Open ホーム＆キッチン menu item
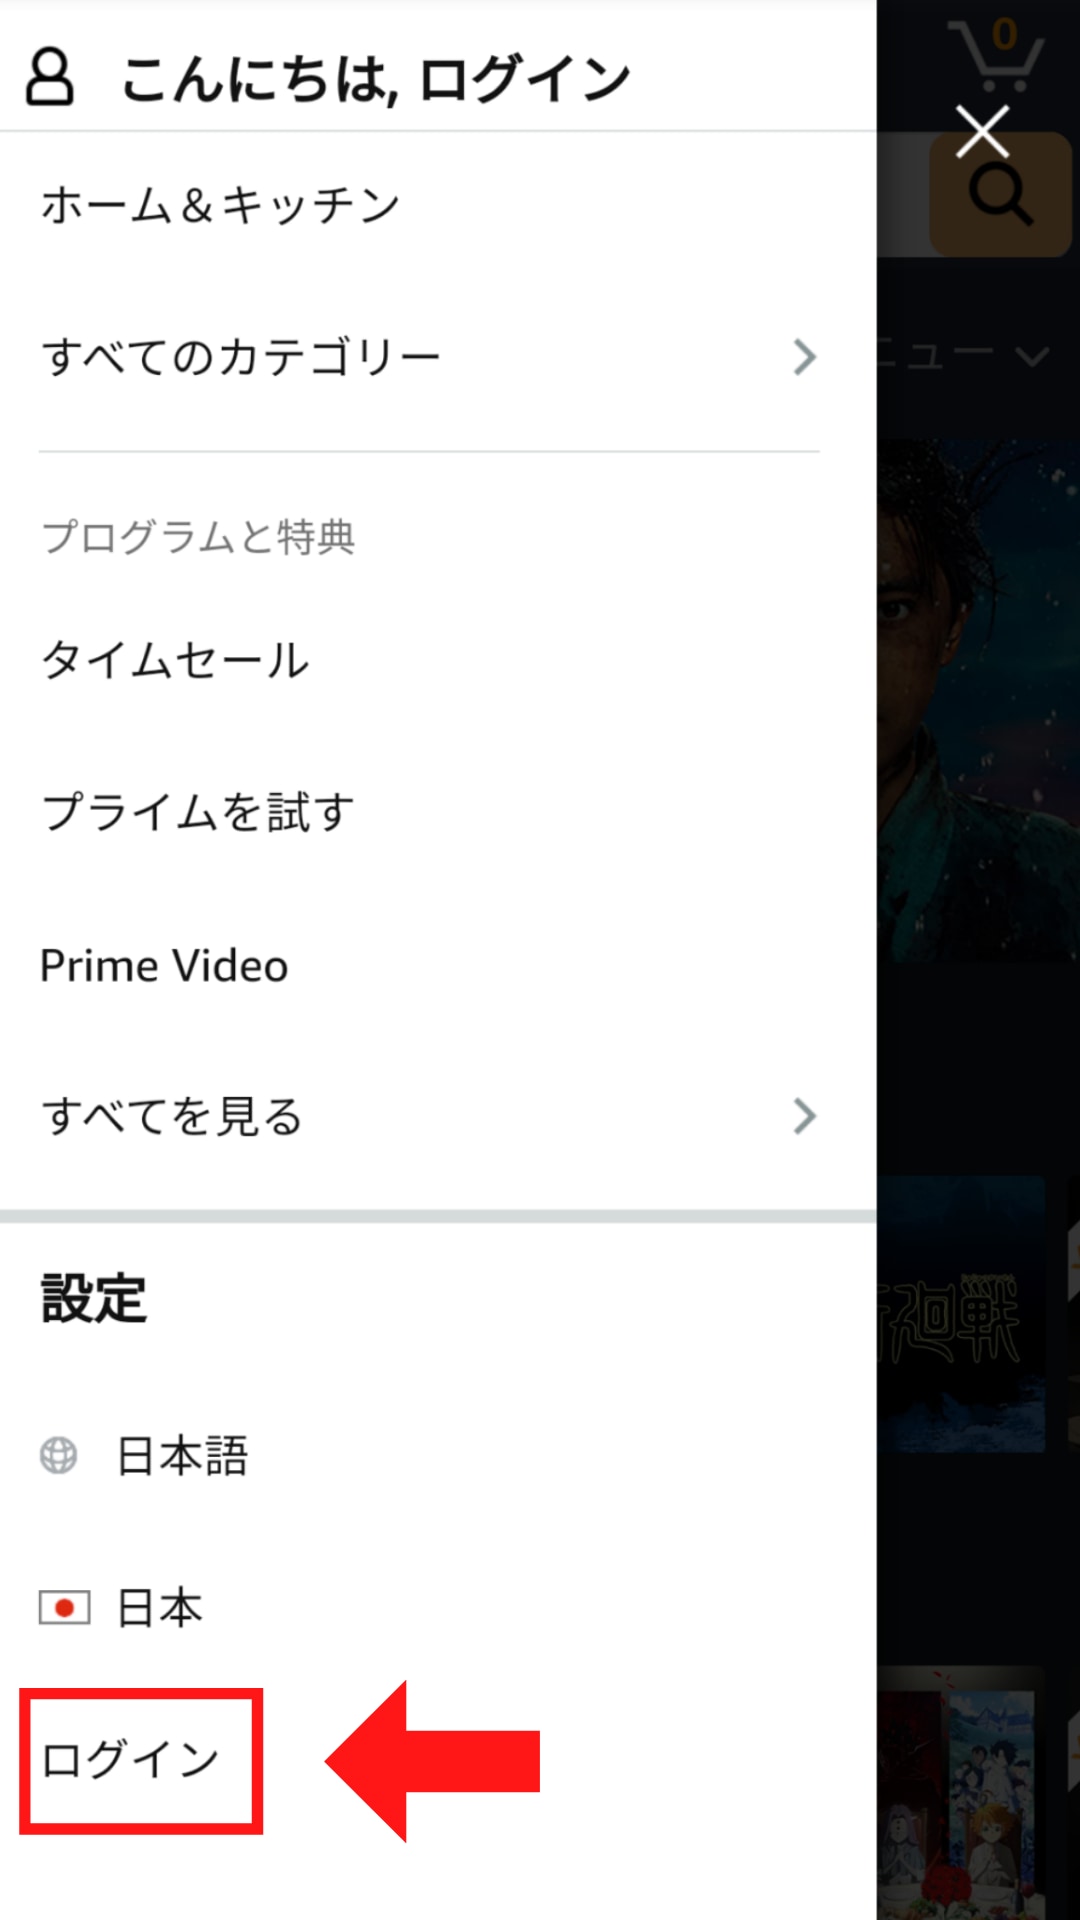Image resolution: width=1080 pixels, height=1920 pixels. (220, 205)
